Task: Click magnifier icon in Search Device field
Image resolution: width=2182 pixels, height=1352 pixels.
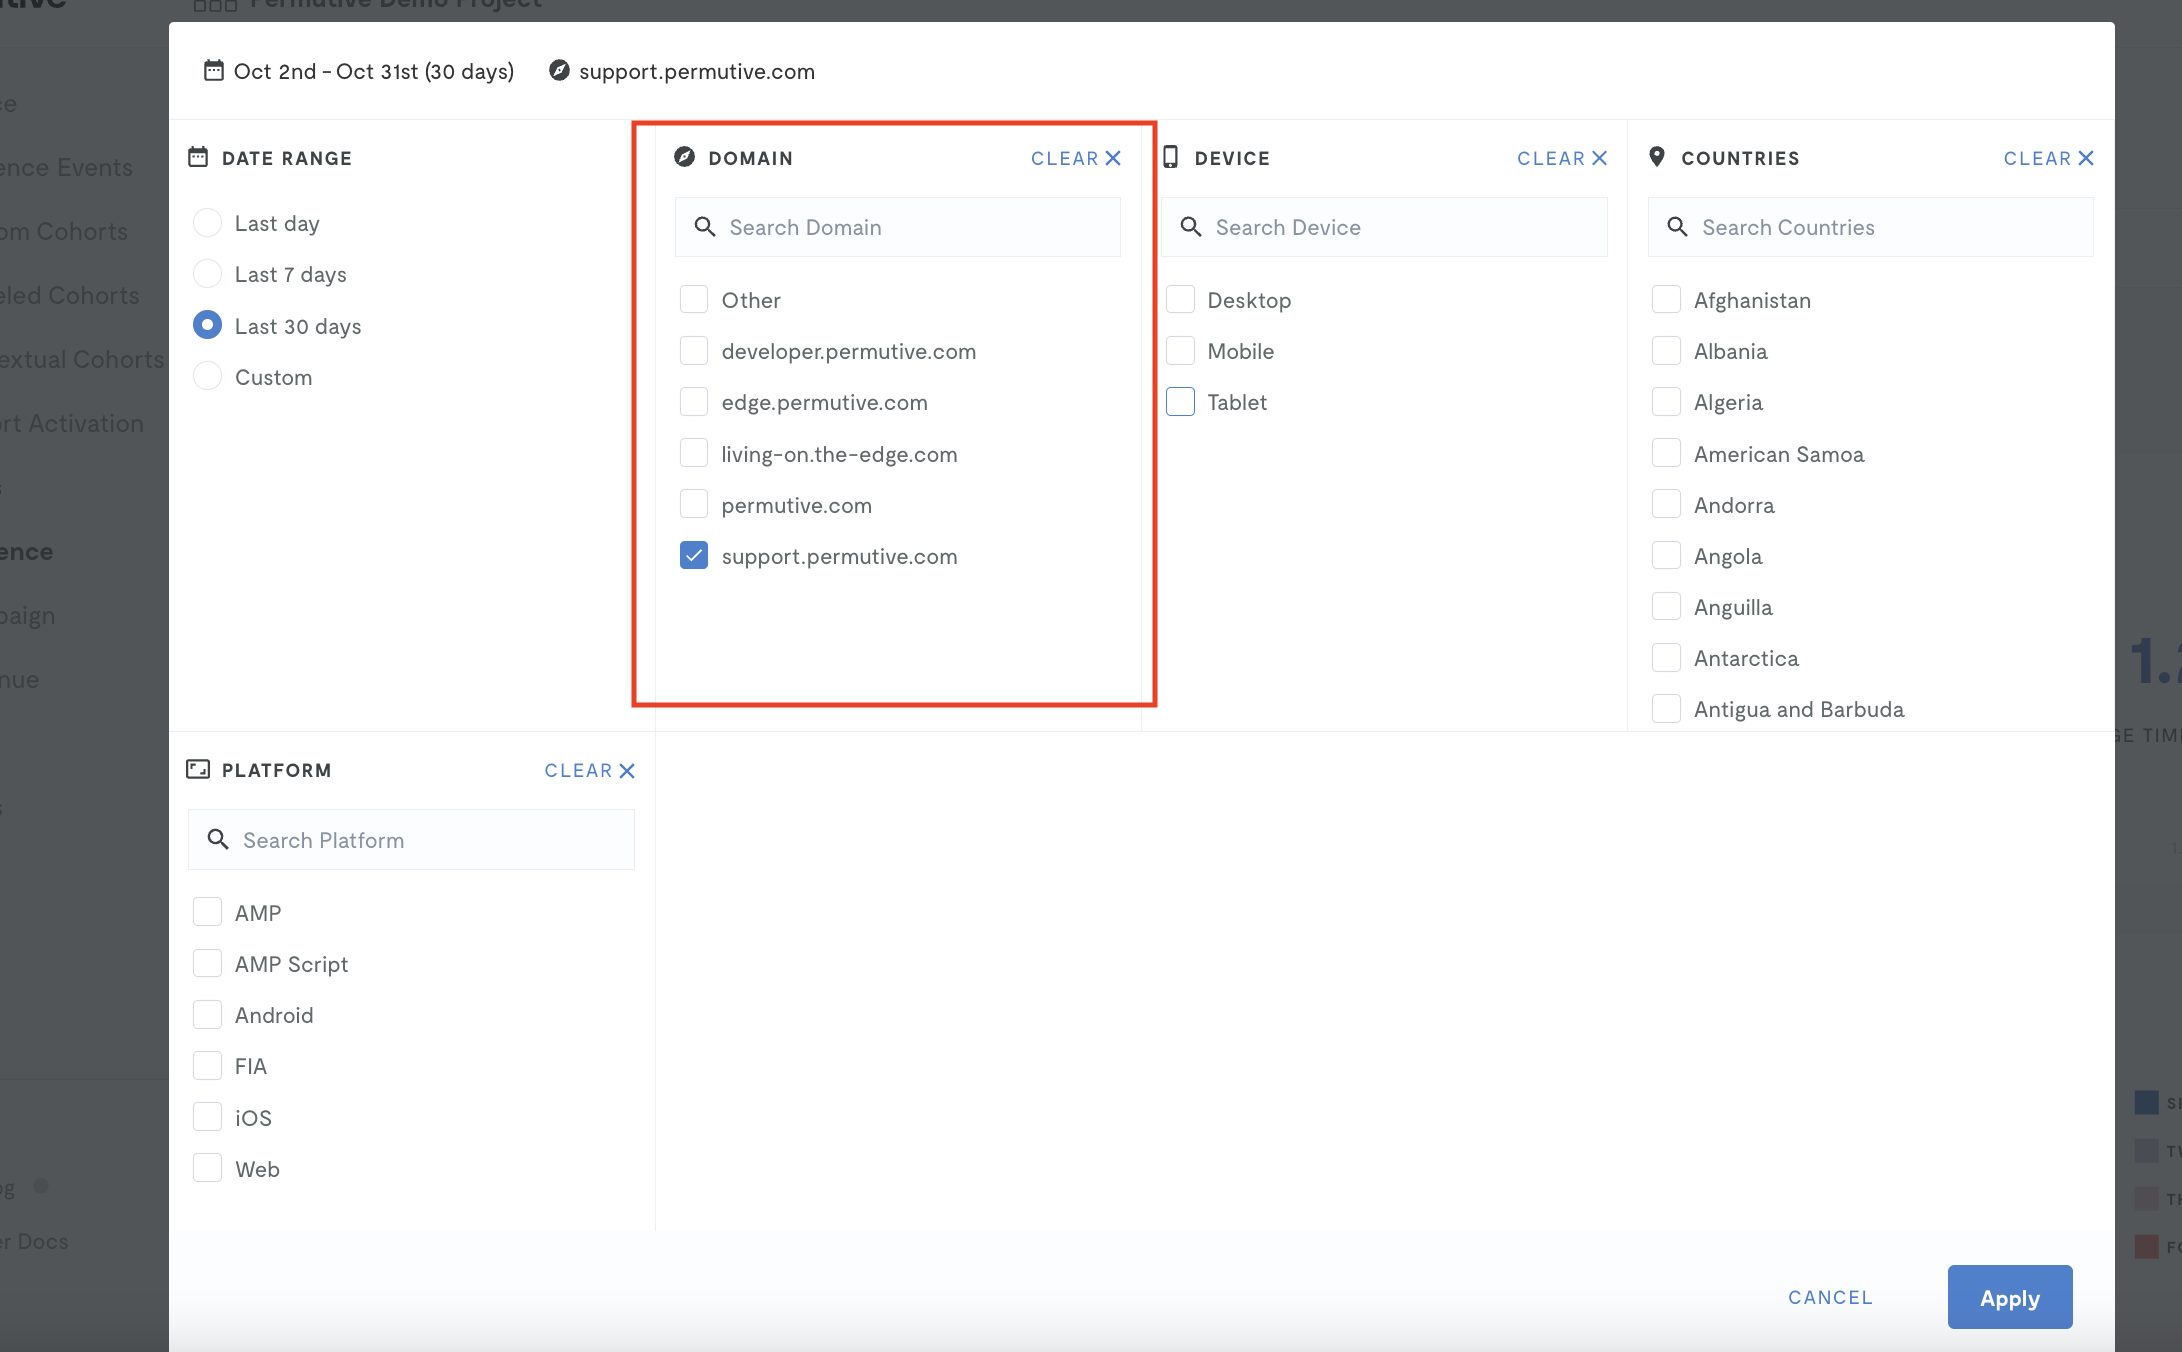Action: coord(1191,227)
